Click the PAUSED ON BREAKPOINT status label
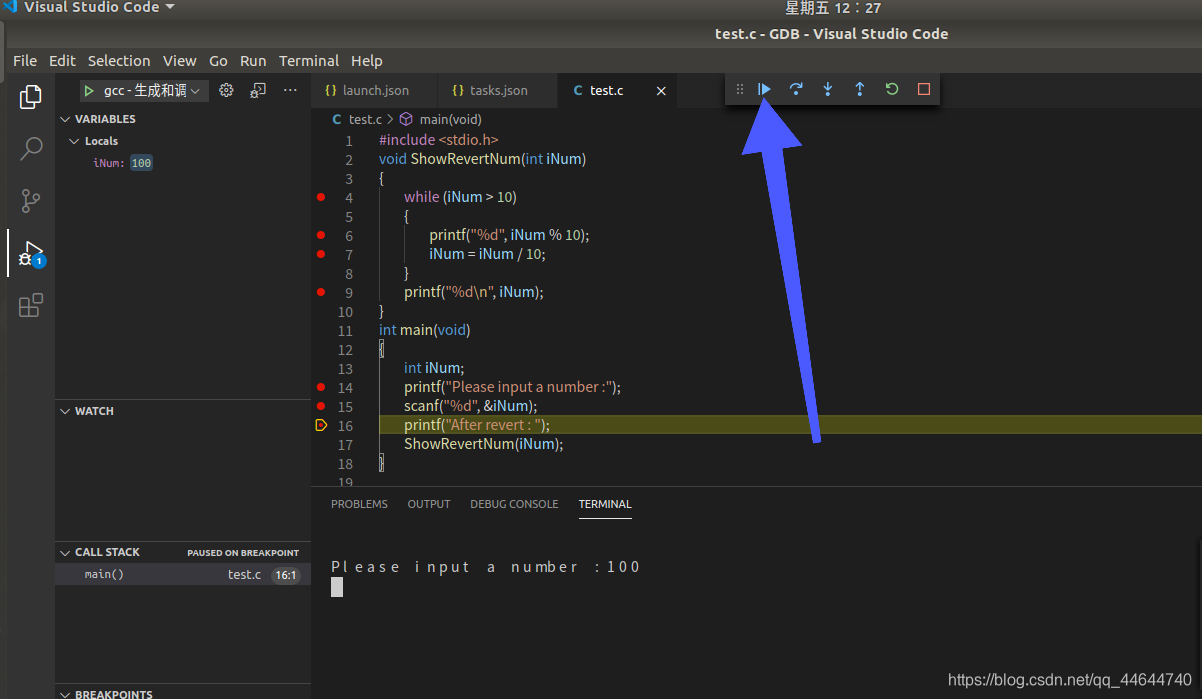 tap(243, 553)
